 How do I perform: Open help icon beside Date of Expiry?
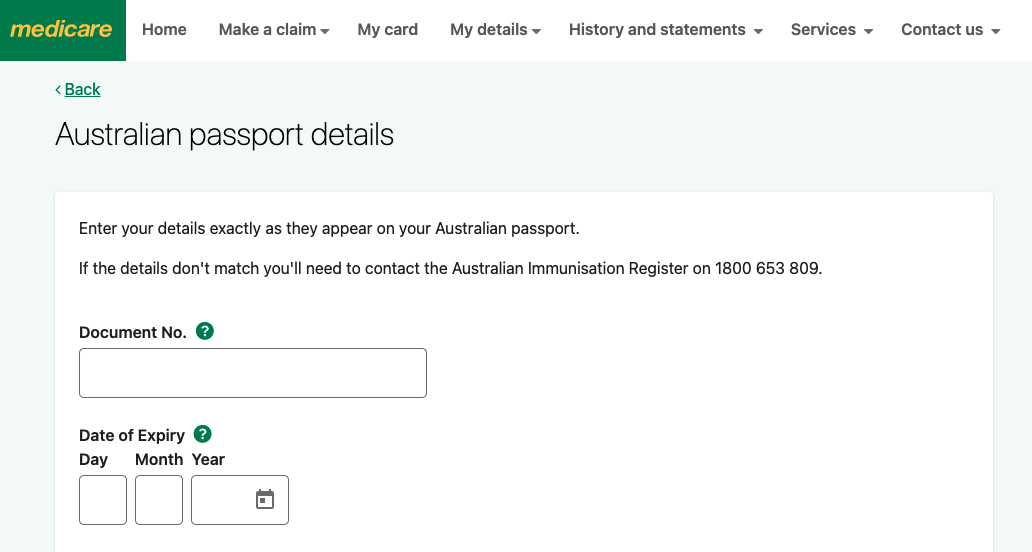tap(203, 434)
